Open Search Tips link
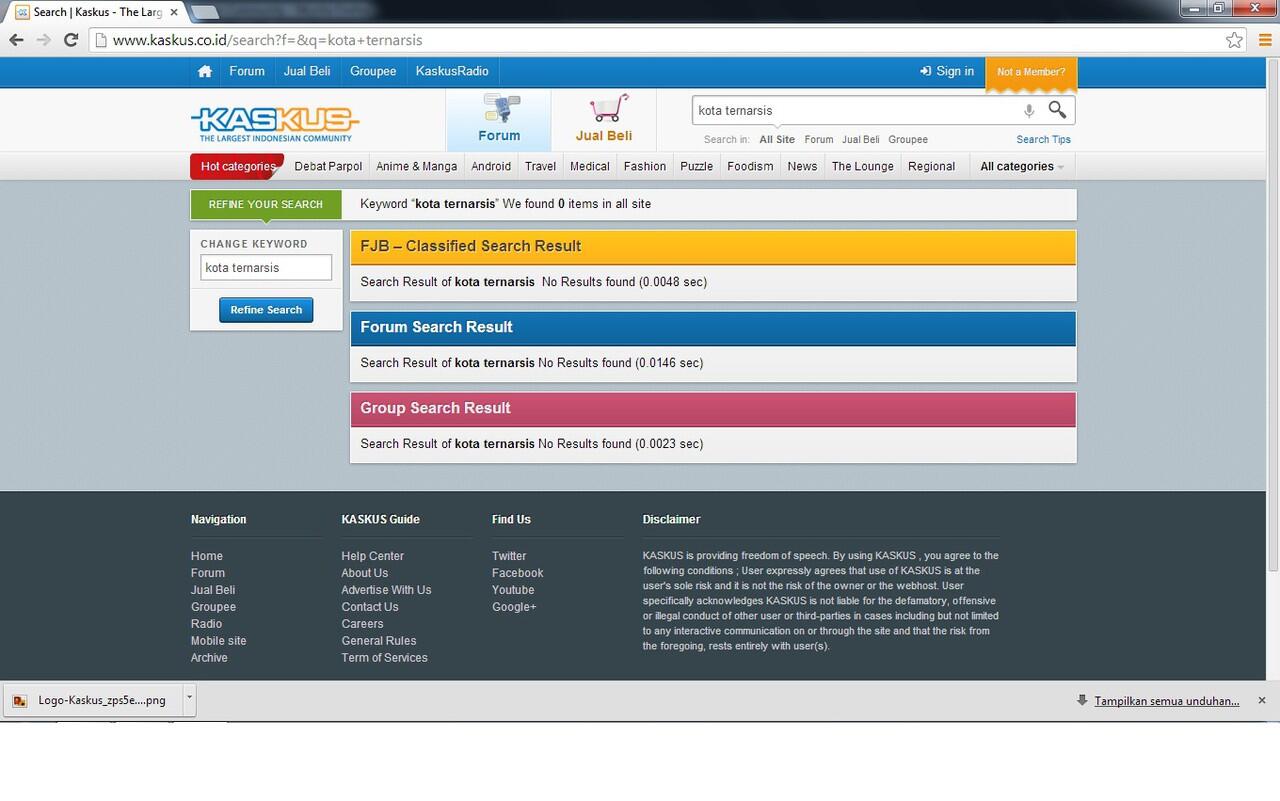Image resolution: width=1280 pixels, height=801 pixels. pyautogui.click(x=1044, y=140)
